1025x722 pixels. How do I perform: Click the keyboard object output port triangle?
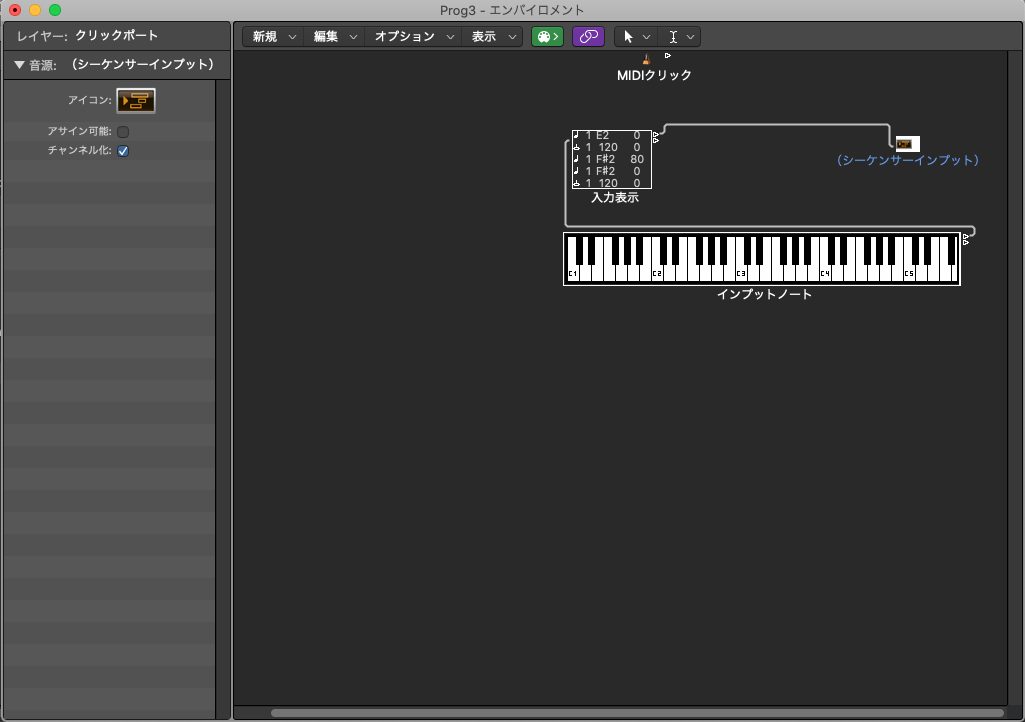966,240
